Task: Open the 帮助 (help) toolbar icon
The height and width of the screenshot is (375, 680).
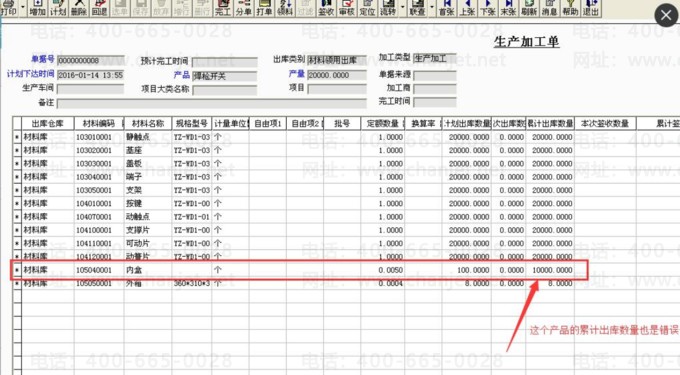Action: (570, 8)
